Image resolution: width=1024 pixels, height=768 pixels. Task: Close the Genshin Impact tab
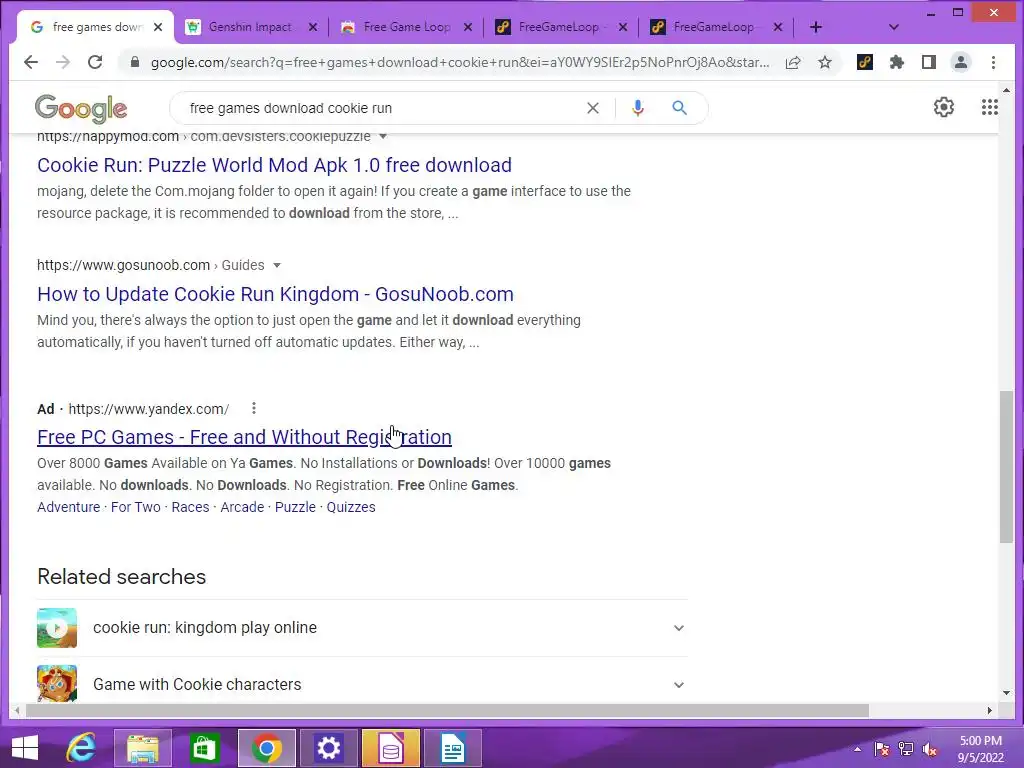(313, 27)
